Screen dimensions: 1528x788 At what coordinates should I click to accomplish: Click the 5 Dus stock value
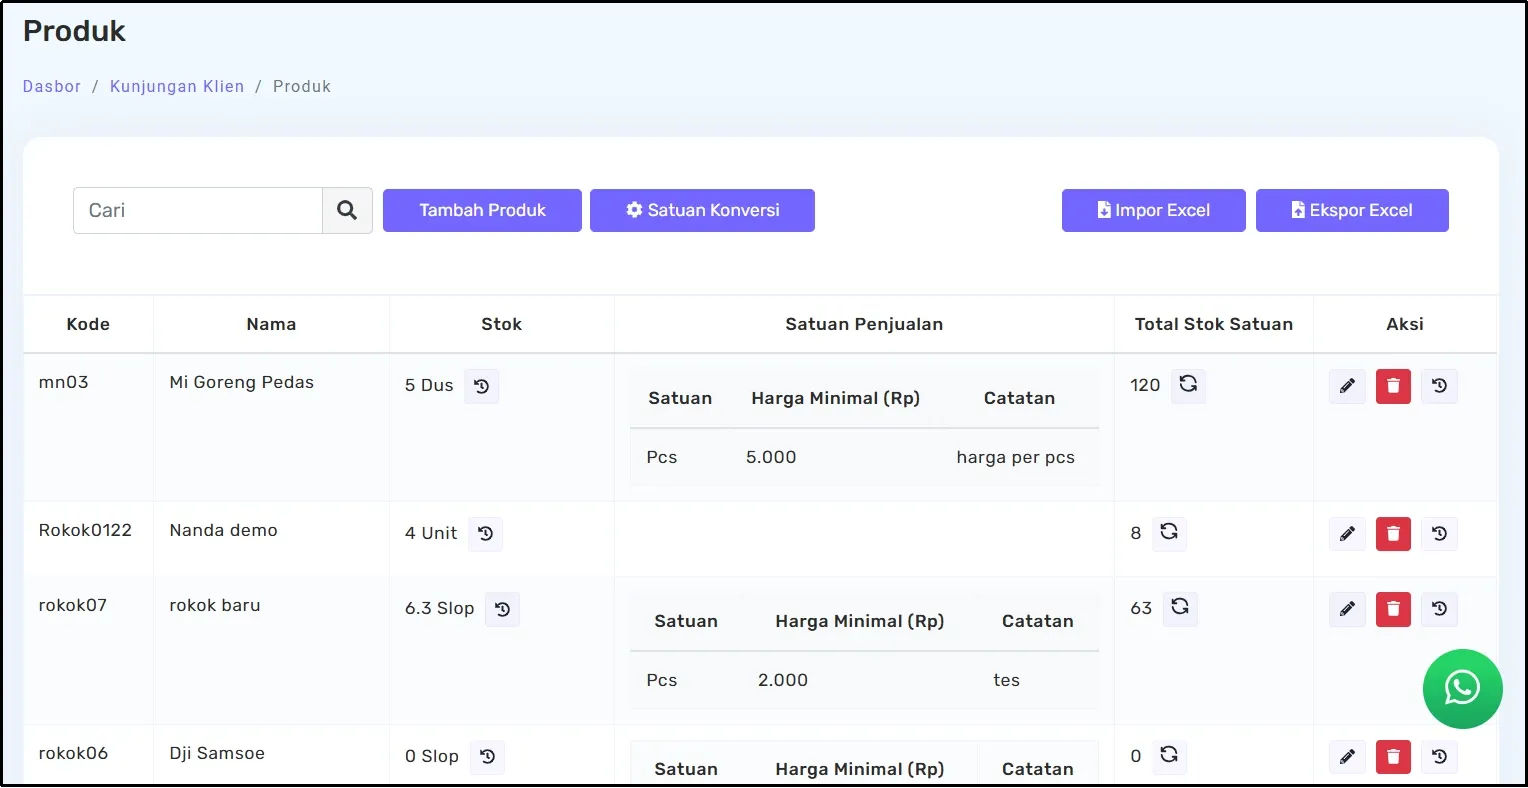(429, 385)
